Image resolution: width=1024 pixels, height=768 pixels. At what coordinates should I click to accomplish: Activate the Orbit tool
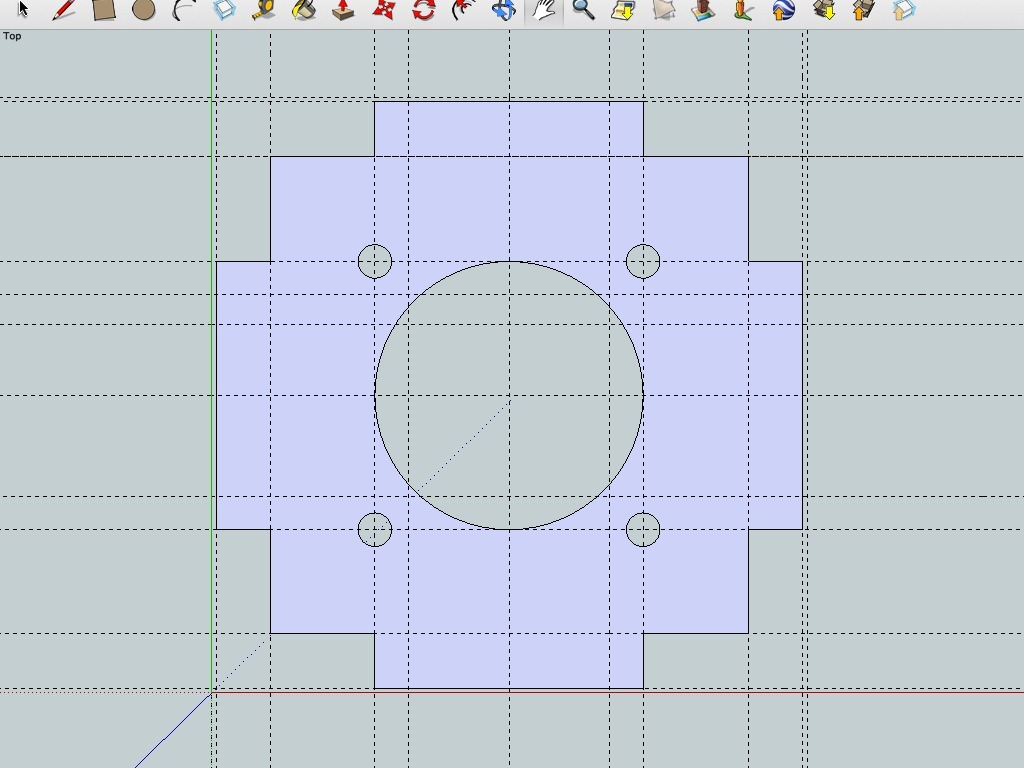coord(504,9)
